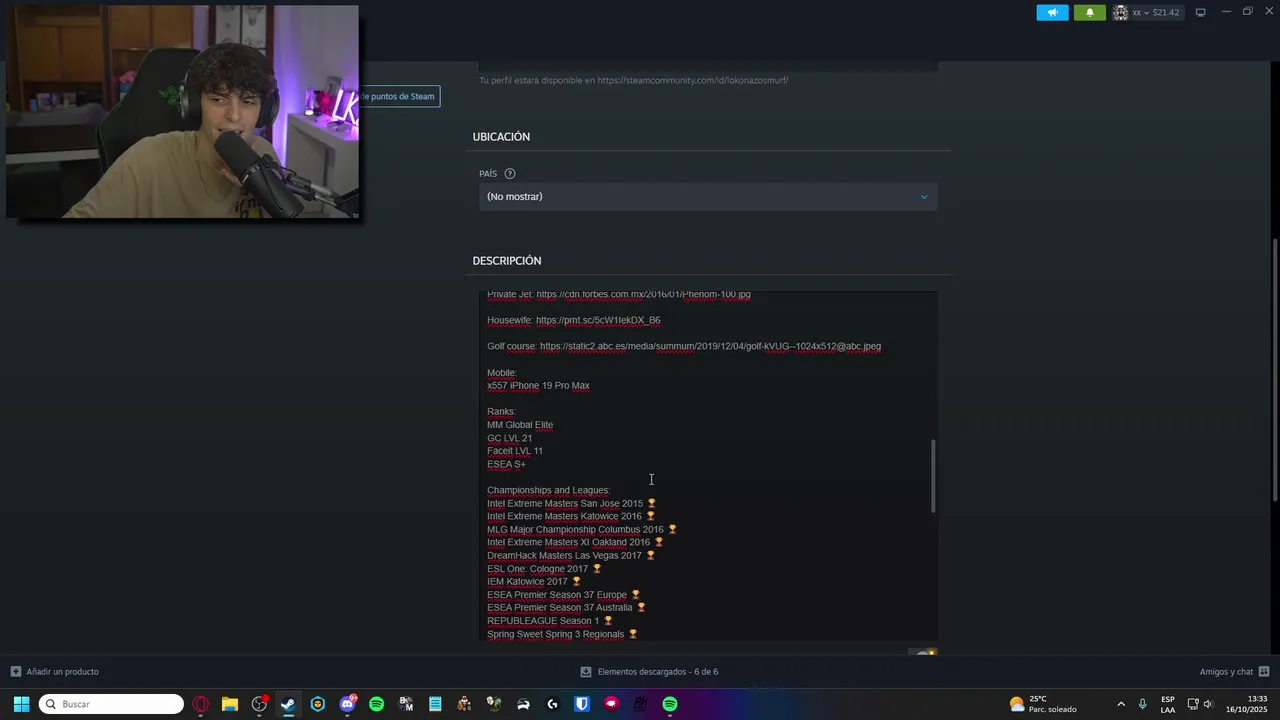Open OBS Studio from taskbar
The width and height of the screenshot is (1280, 720).
pos(259,704)
